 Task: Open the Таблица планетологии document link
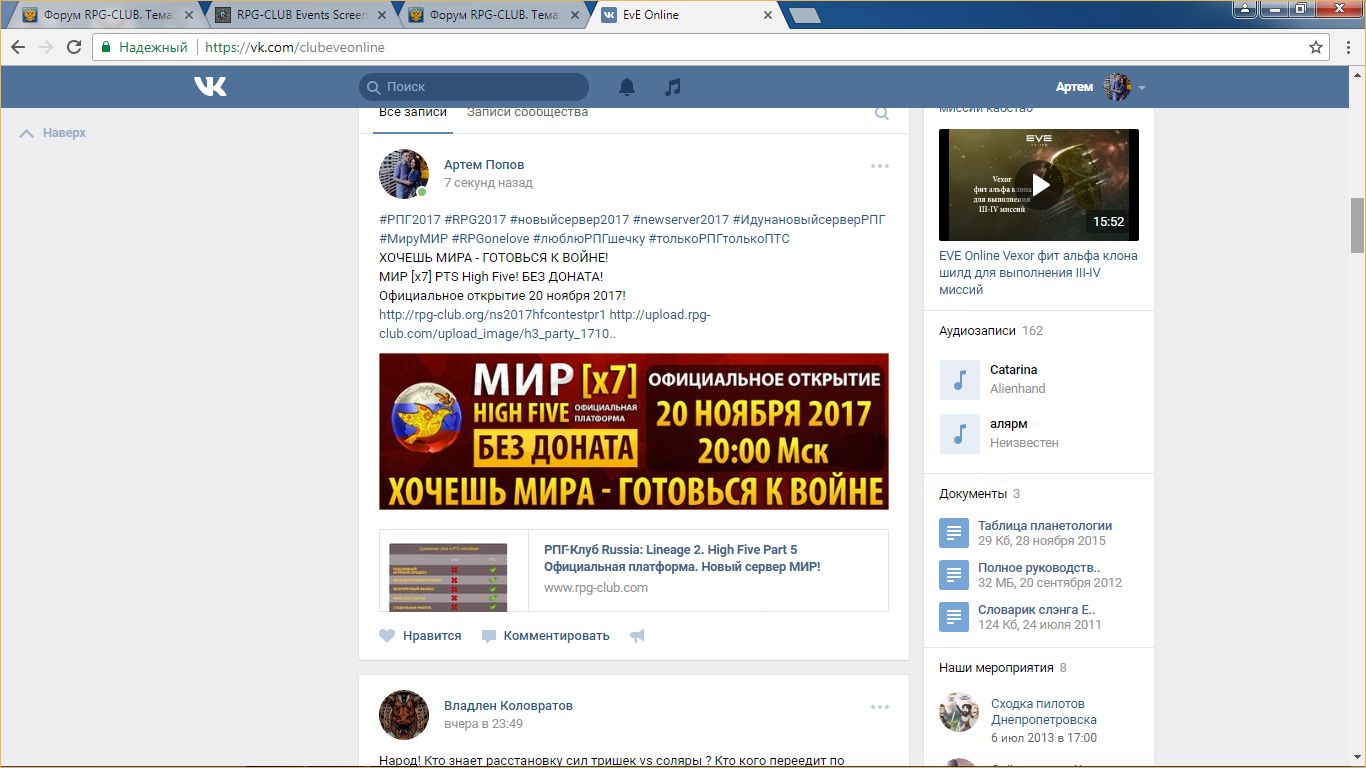click(1045, 526)
